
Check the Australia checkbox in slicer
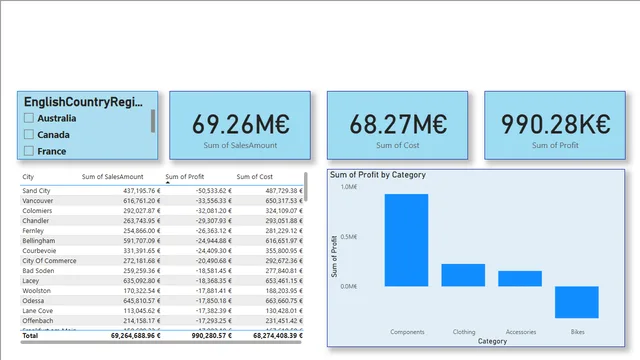(x=29, y=118)
